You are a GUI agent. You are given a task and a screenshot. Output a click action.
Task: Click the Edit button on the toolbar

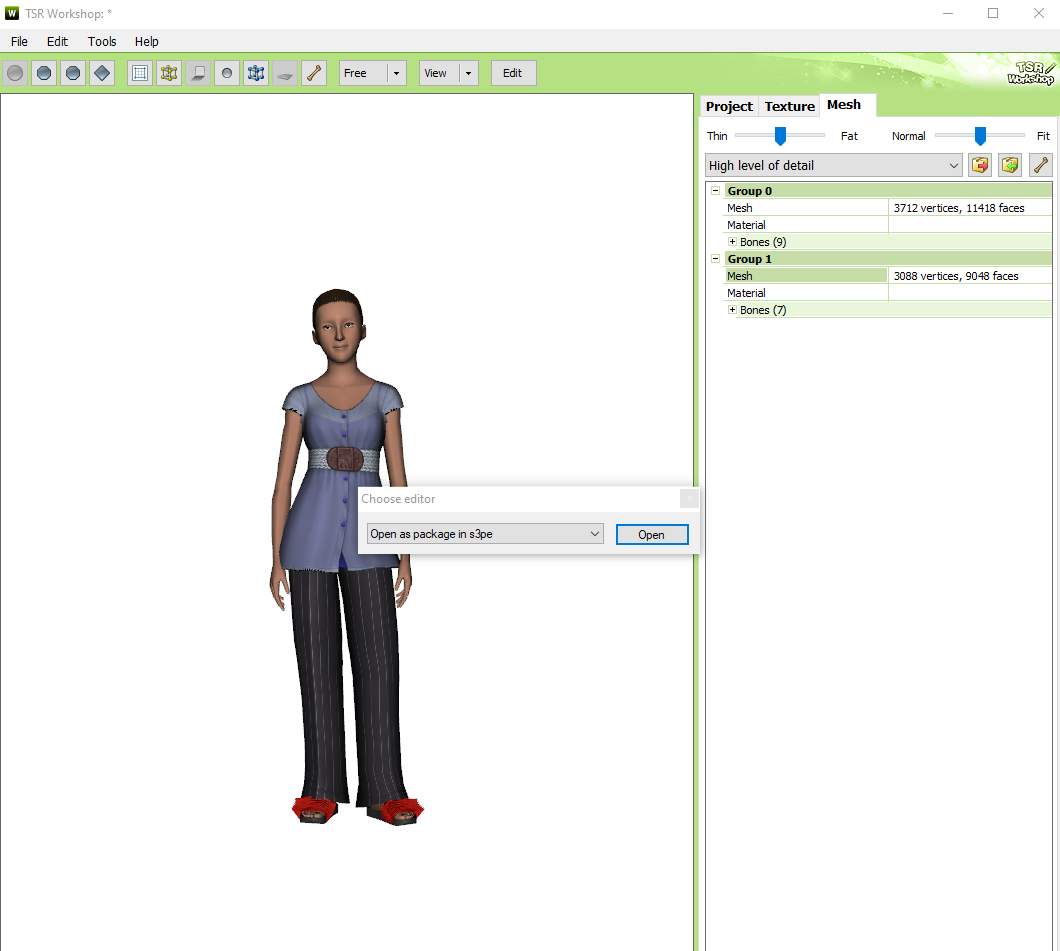click(x=513, y=72)
